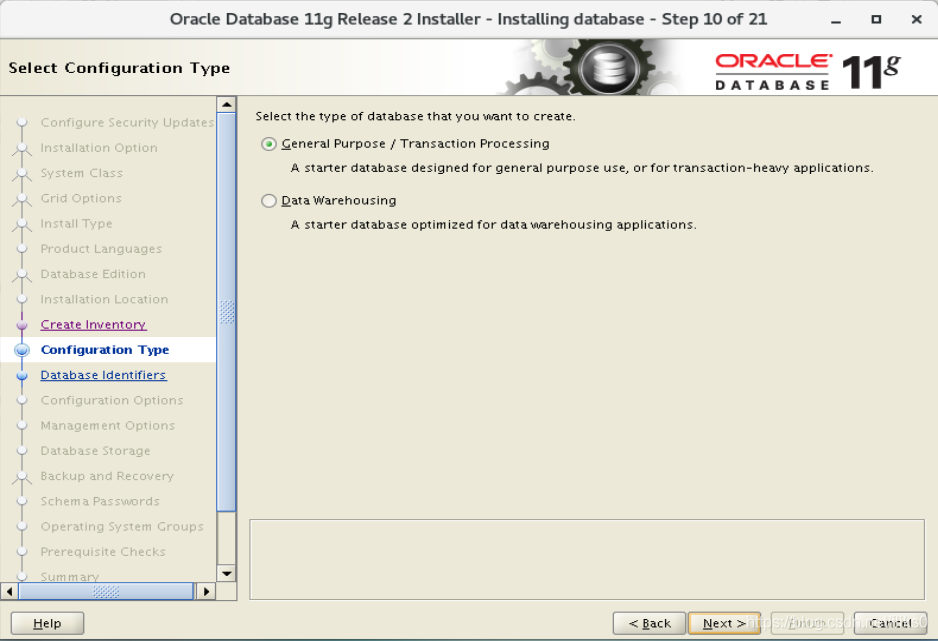Viewport: 938px width, 641px height.
Task: Click the Grid Options step text
Action: coord(81,198)
